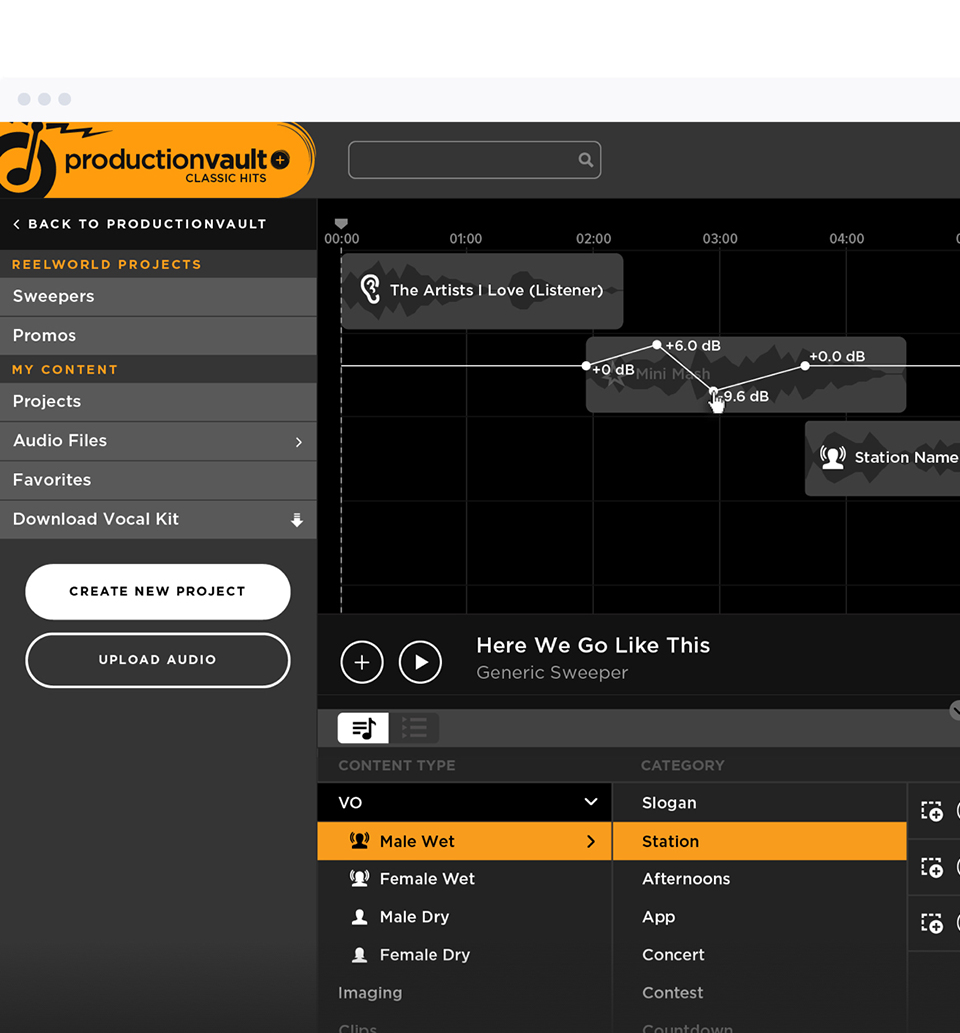The width and height of the screenshot is (960, 1033).
Task: Open Favorites in the sidebar
Action: [158, 480]
